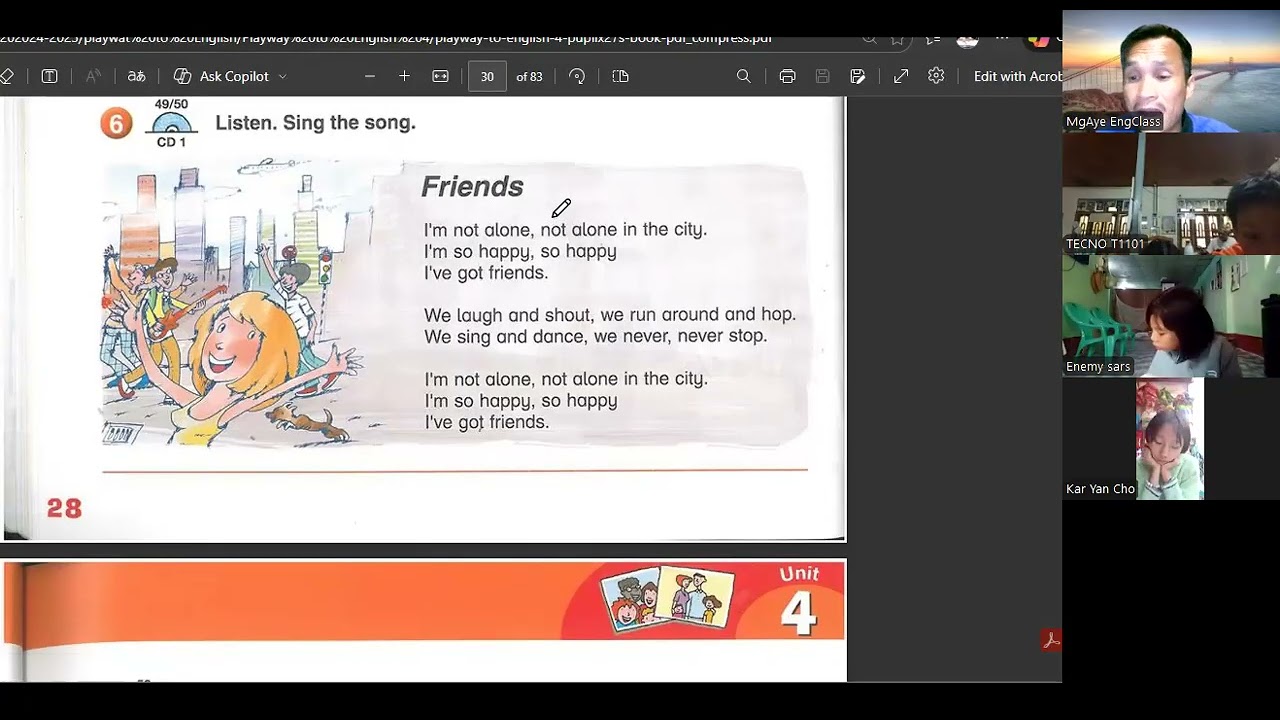Select TECNO T1101 participant video

tap(1171, 193)
